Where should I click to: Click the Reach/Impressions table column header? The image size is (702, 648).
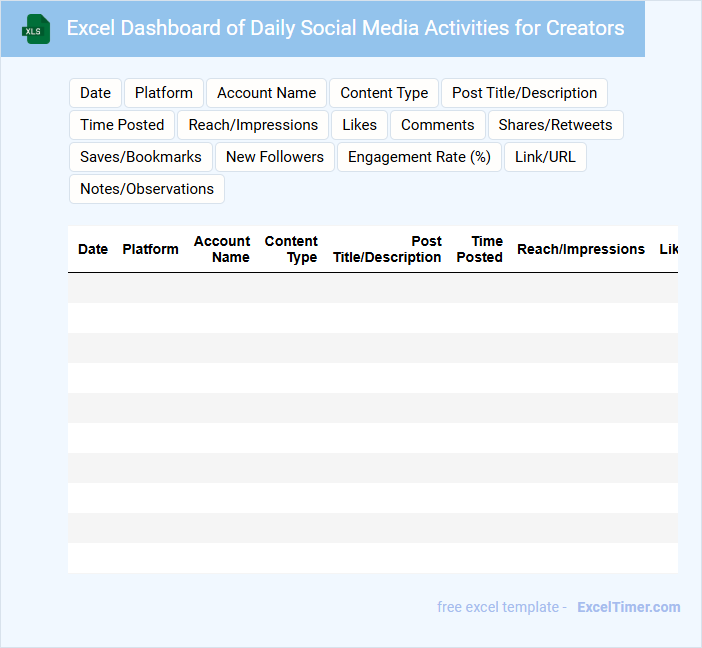coord(580,249)
